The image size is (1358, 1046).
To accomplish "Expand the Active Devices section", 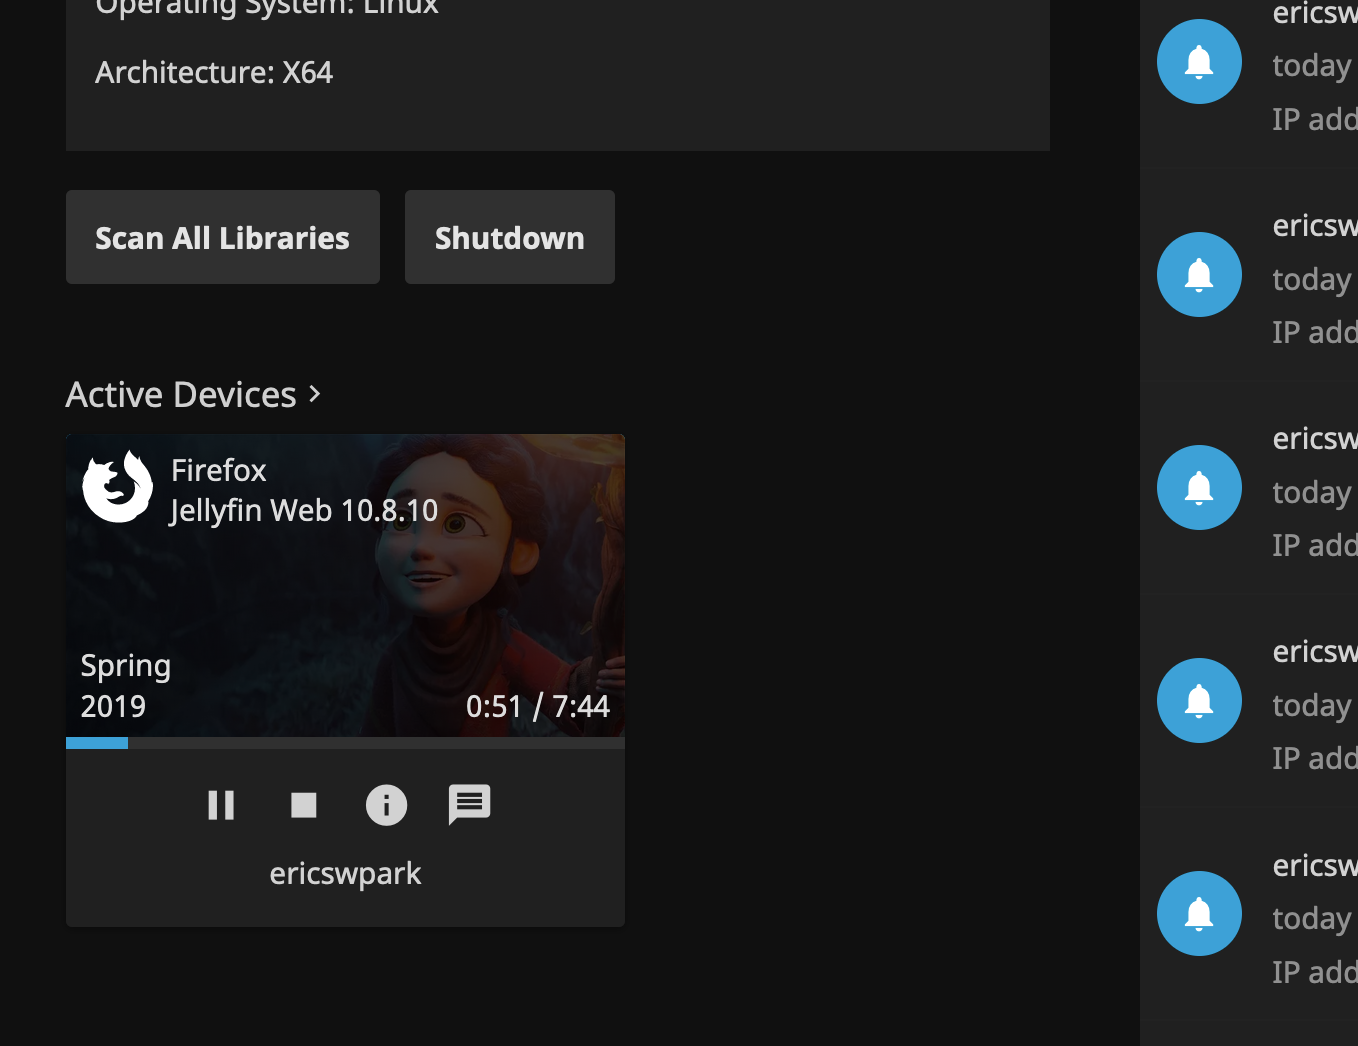I will click(181, 394).
